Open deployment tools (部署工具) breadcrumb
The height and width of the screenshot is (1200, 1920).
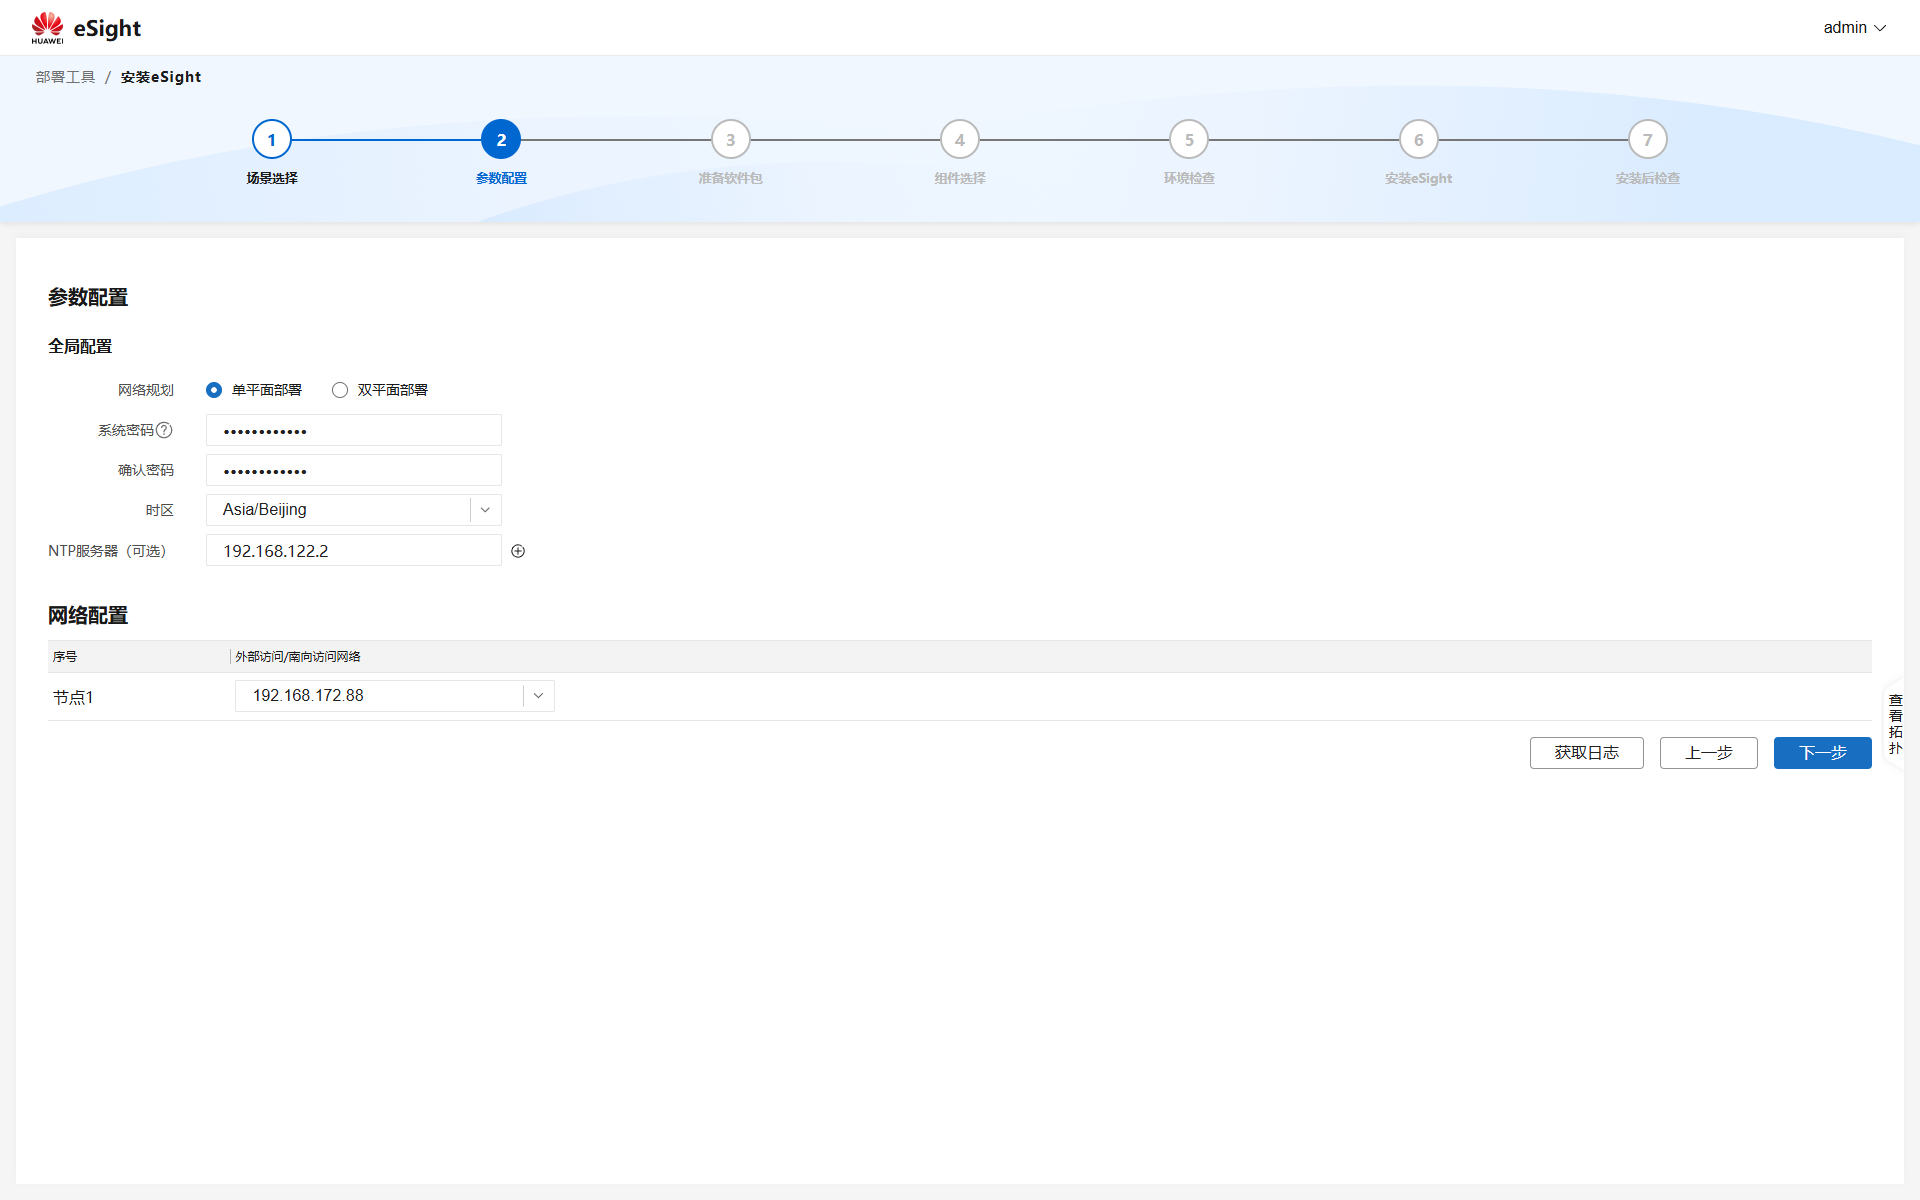pos(65,77)
